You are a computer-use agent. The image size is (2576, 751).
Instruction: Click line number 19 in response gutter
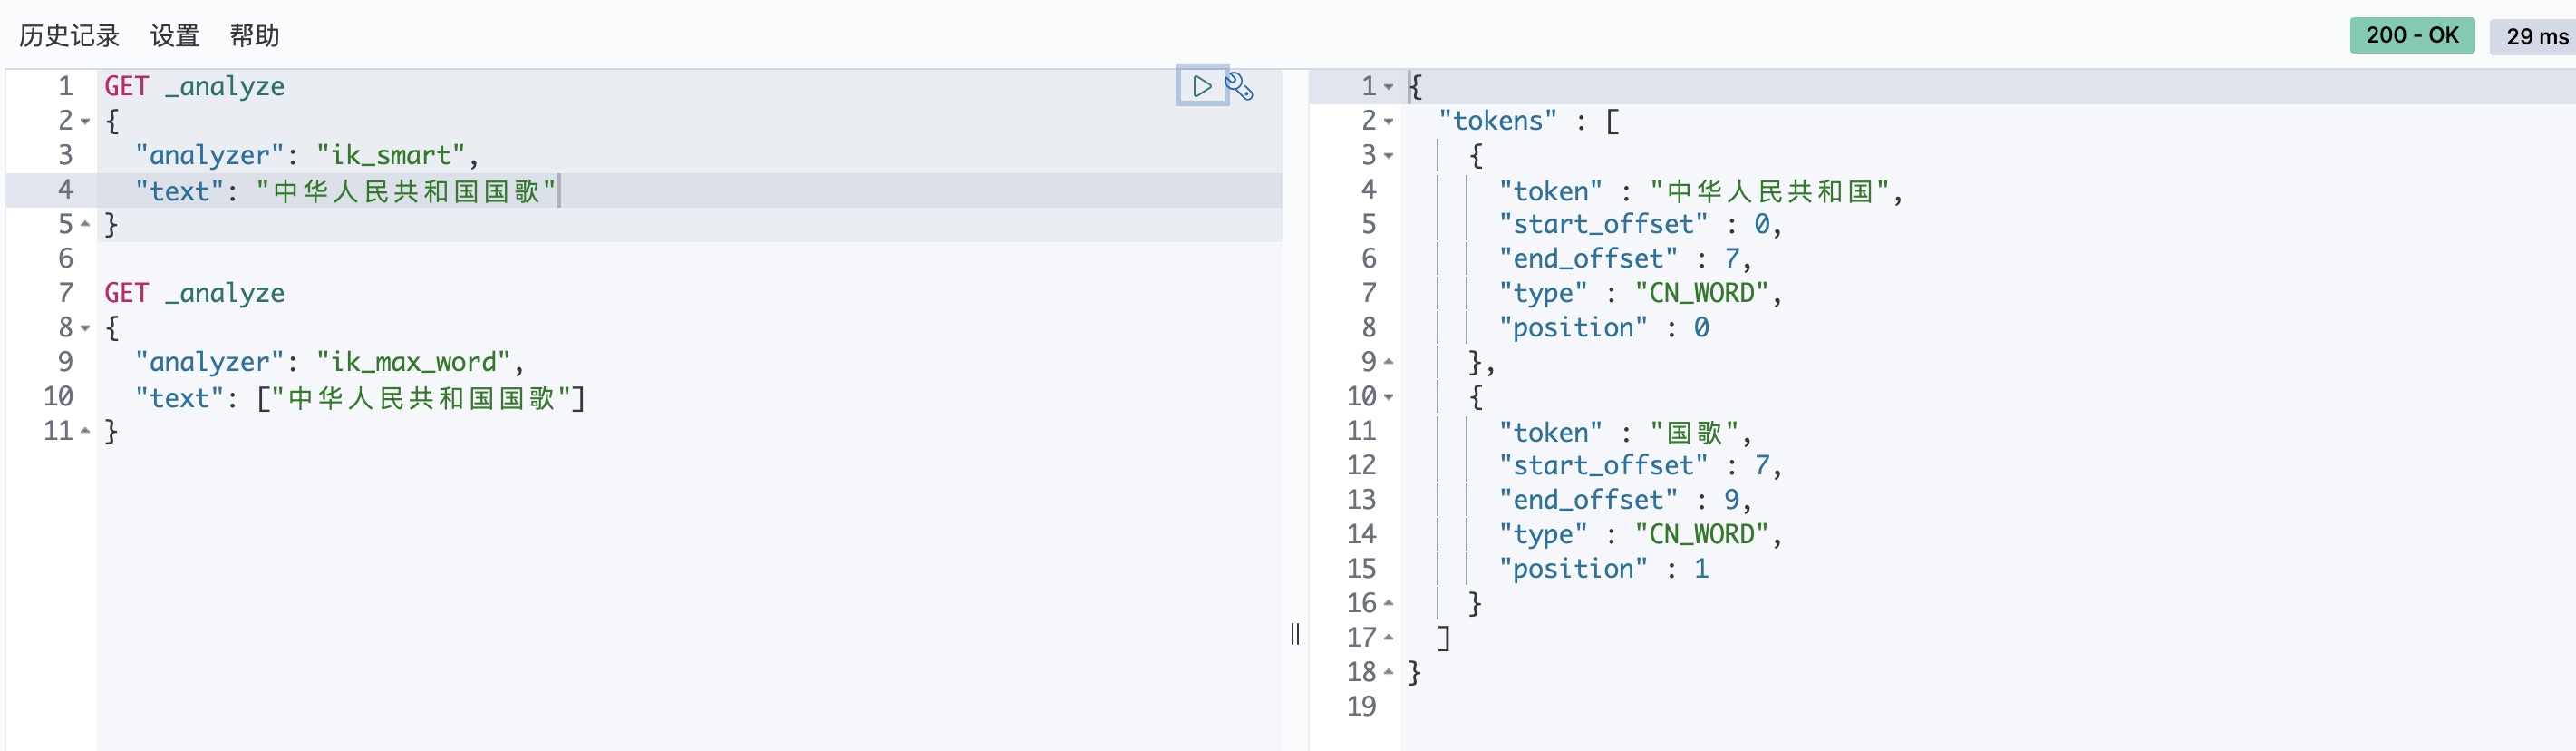click(x=1361, y=707)
